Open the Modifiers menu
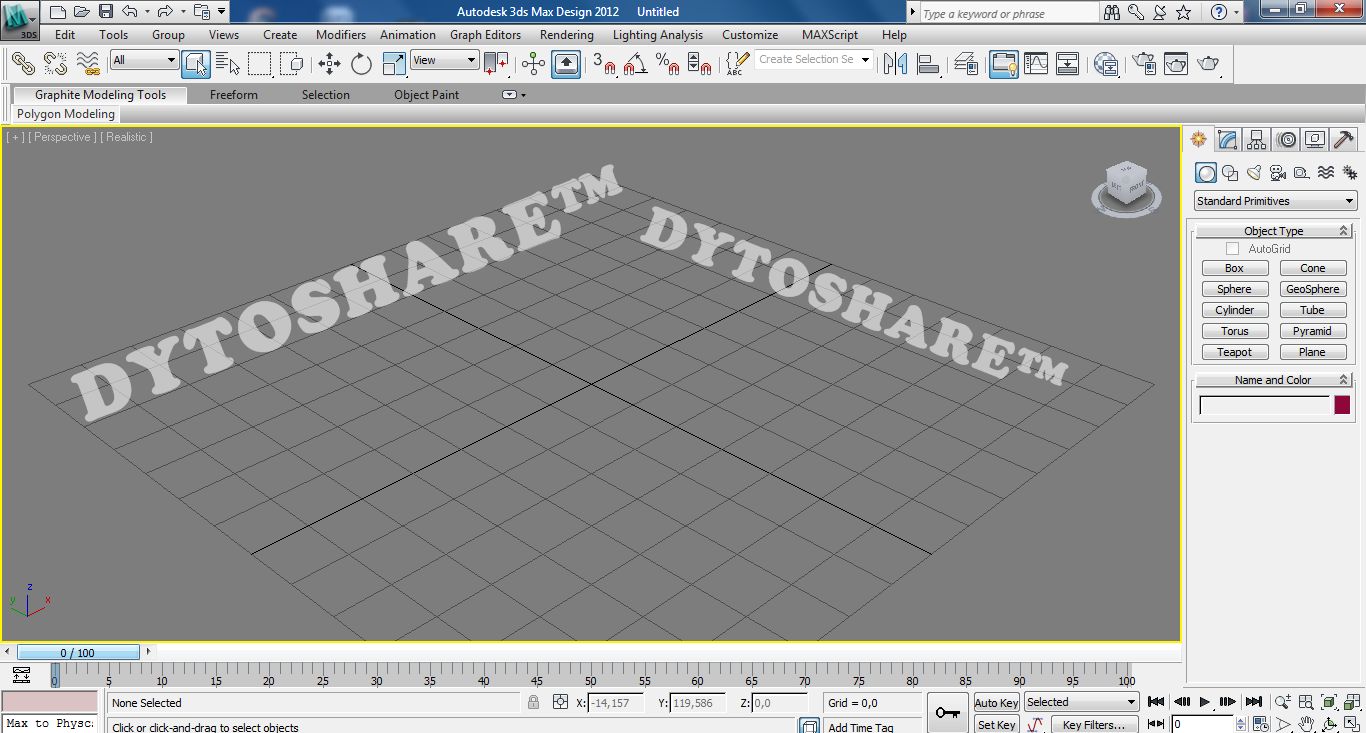This screenshot has height=733, width=1366. 341,34
